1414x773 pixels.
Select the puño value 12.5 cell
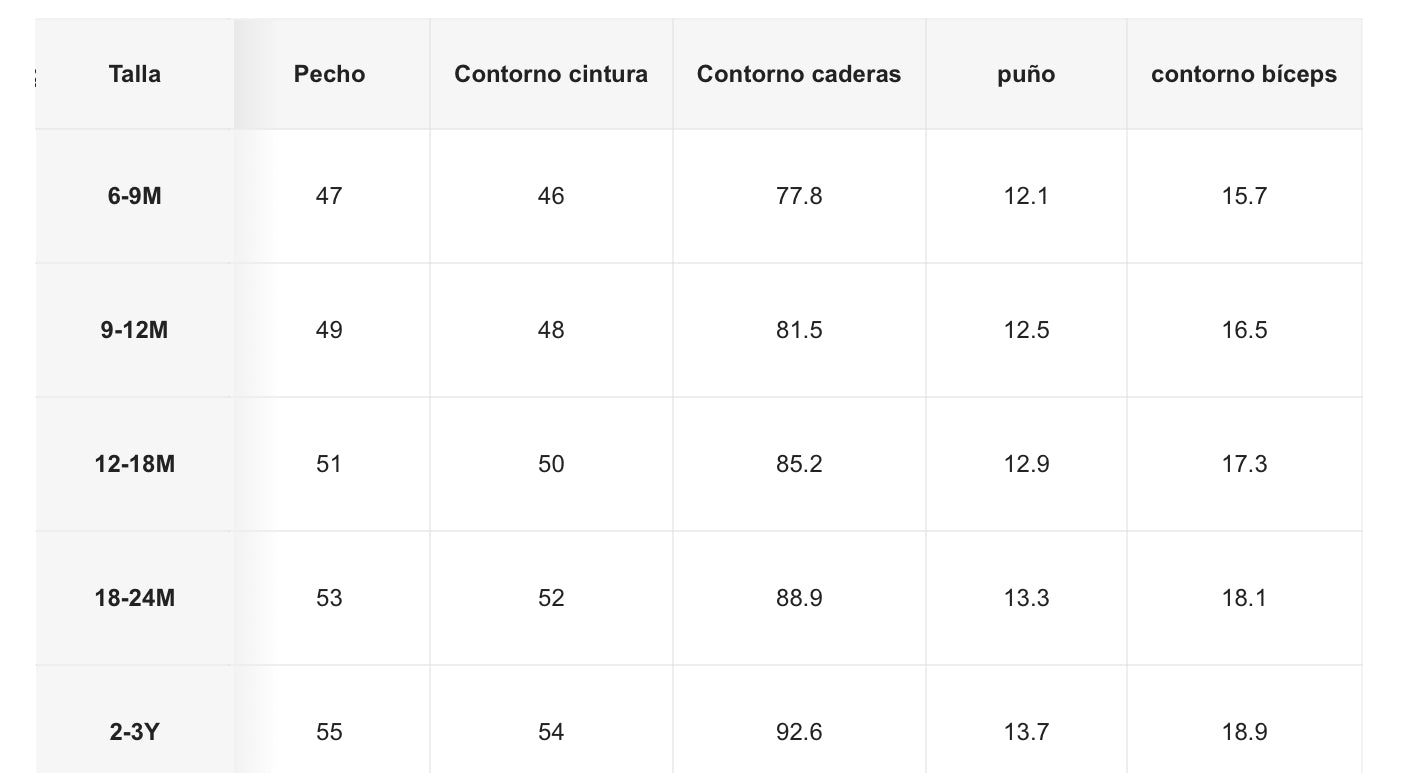1026,330
